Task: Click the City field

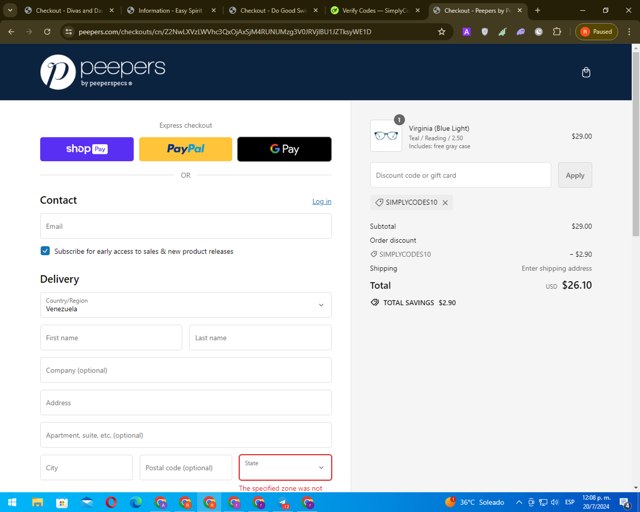Action: coord(86,467)
